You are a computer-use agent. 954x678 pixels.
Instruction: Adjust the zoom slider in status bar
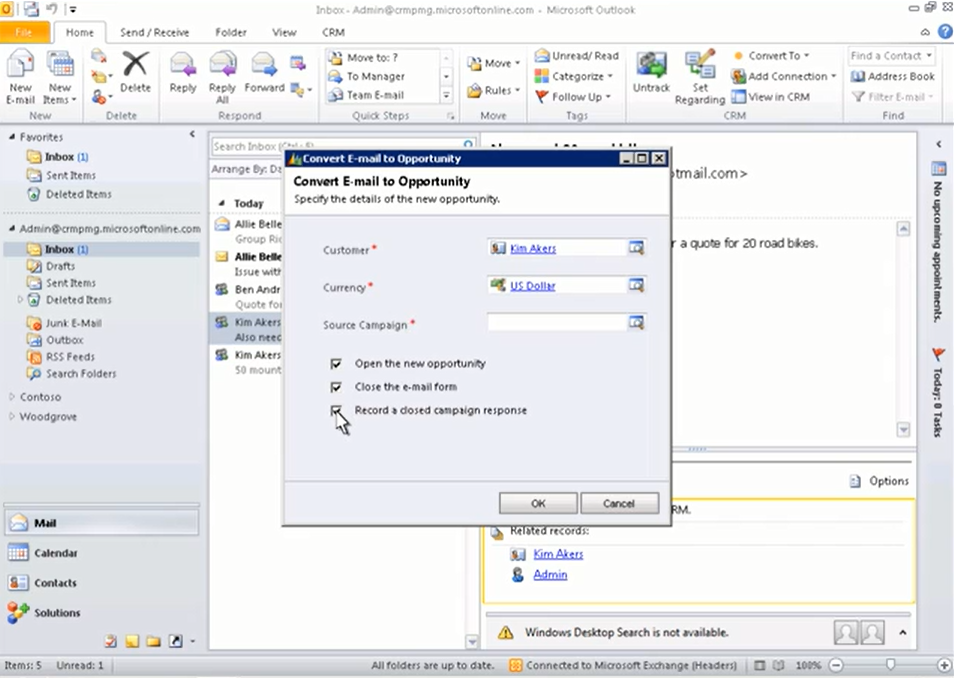tap(890, 665)
